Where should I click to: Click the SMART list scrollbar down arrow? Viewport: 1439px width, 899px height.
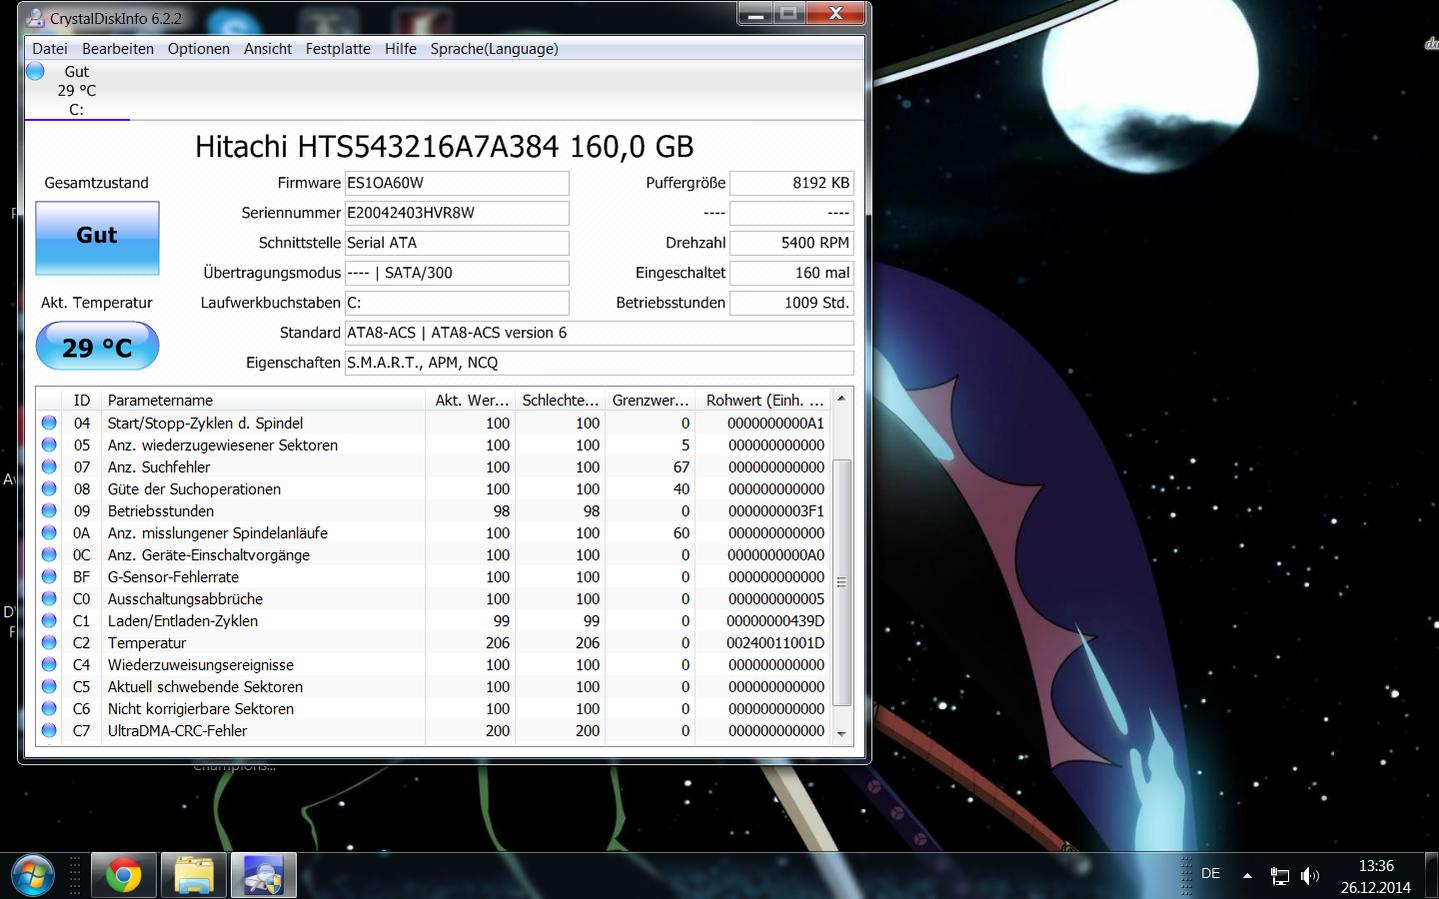(842, 734)
